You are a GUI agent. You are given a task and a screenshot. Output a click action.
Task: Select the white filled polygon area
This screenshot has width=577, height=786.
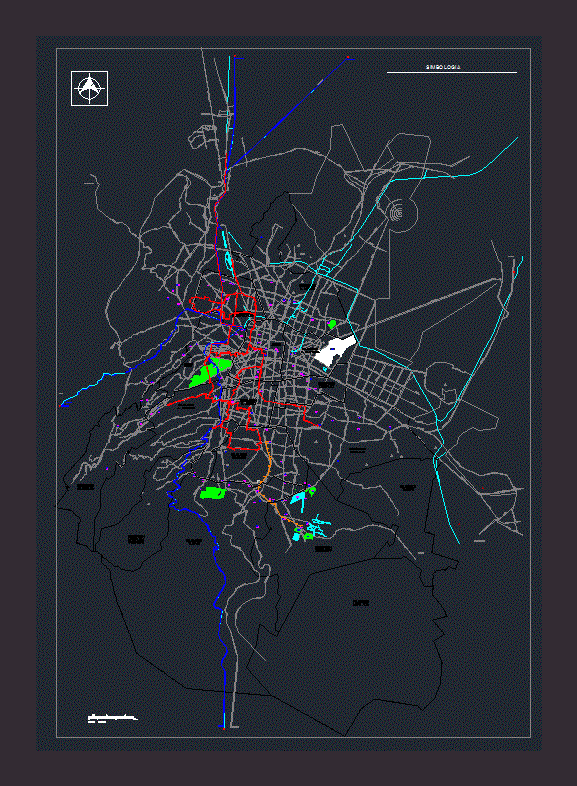click(x=335, y=350)
